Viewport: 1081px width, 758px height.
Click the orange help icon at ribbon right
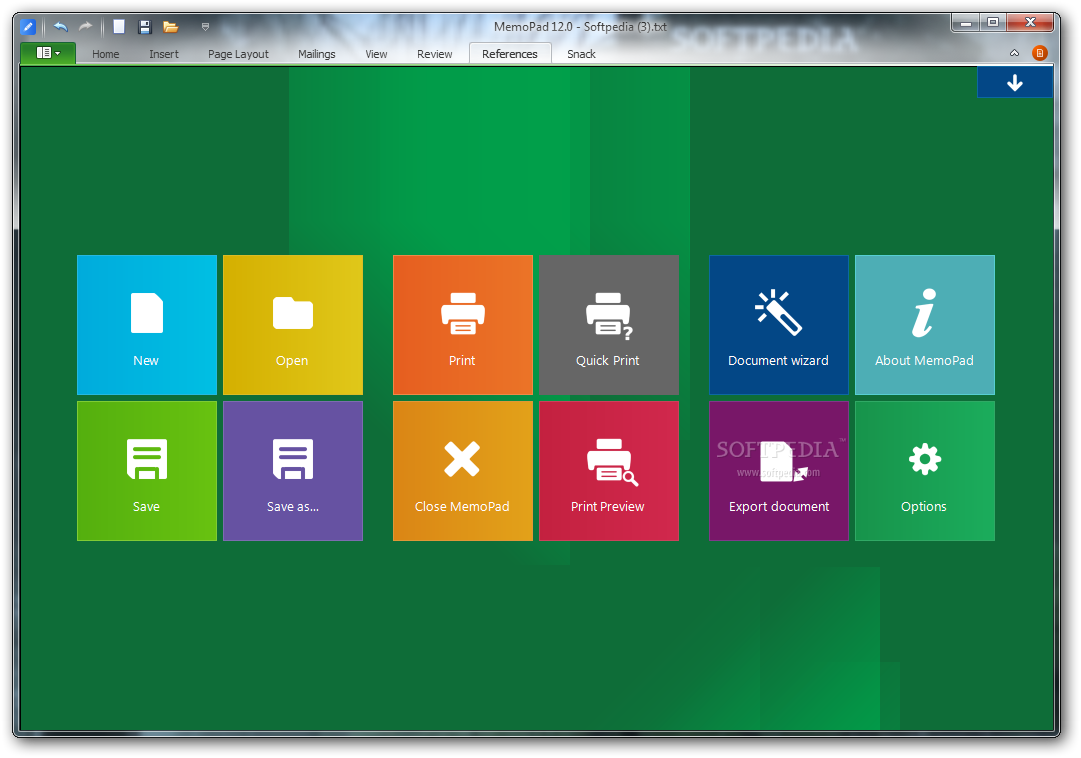coord(1040,53)
